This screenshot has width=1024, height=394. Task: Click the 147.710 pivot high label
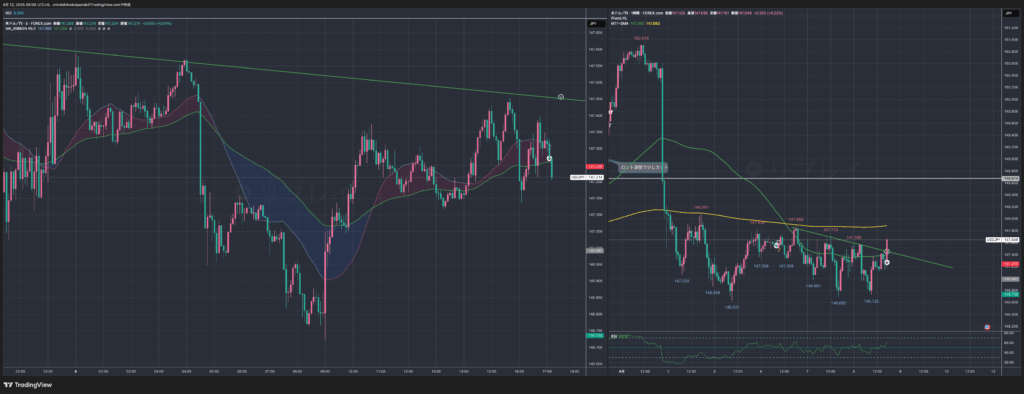pos(831,230)
